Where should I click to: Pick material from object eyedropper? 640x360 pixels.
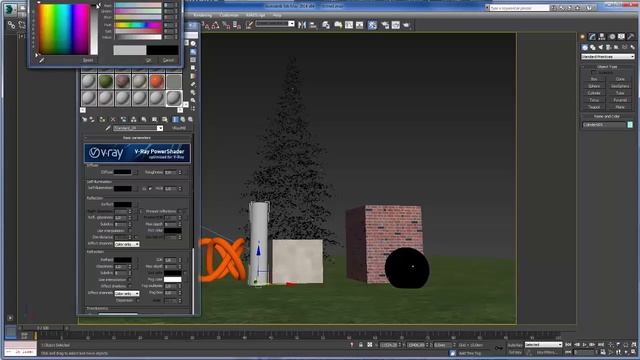tap(108, 128)
